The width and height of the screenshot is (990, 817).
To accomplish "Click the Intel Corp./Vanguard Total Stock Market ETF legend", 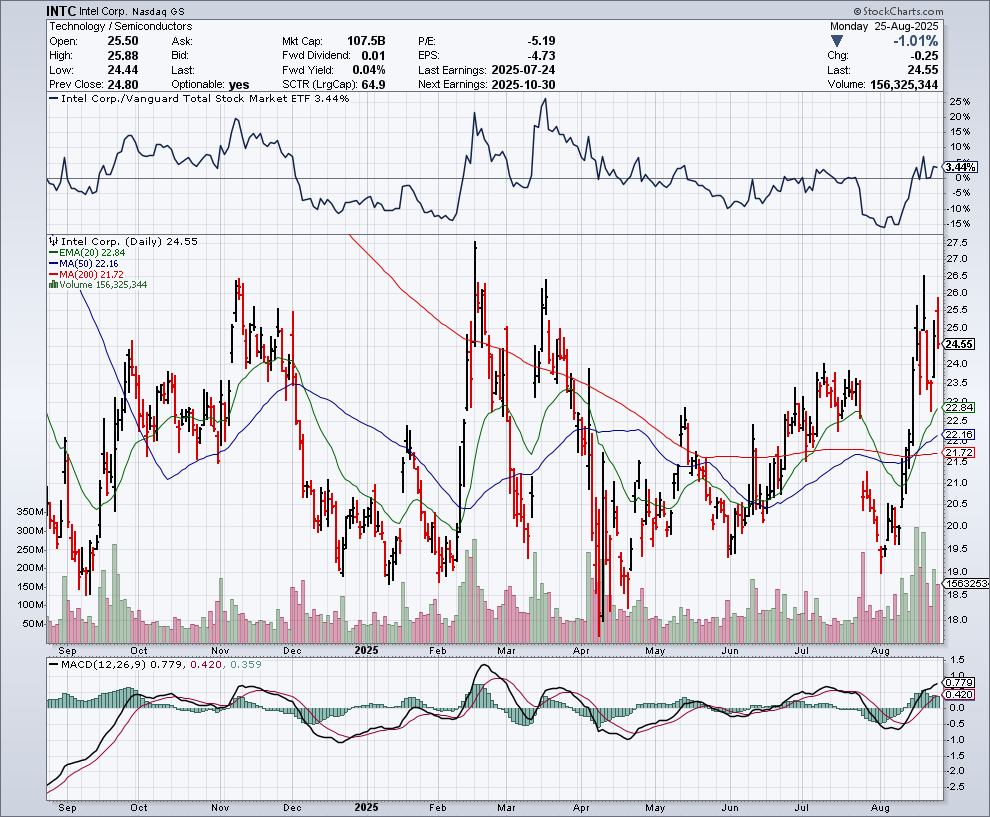I will 199,98.
